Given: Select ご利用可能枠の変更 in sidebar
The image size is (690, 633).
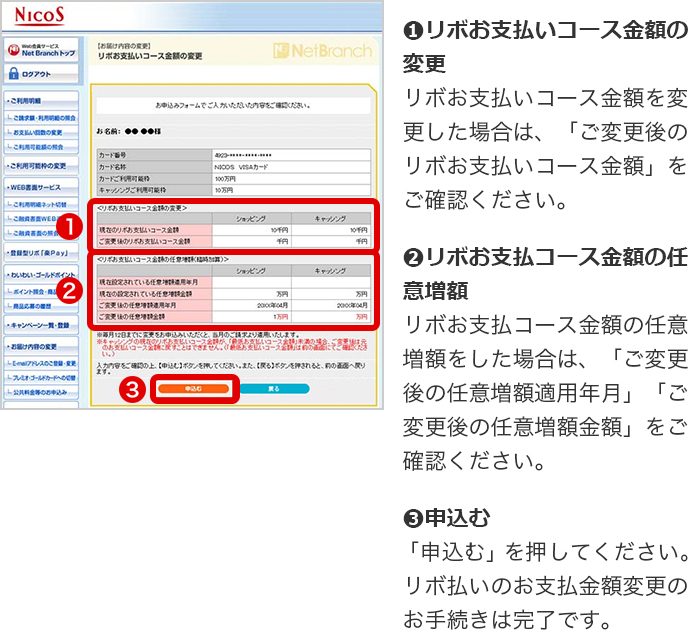Looking at the screenshot, I should (40, 165).
